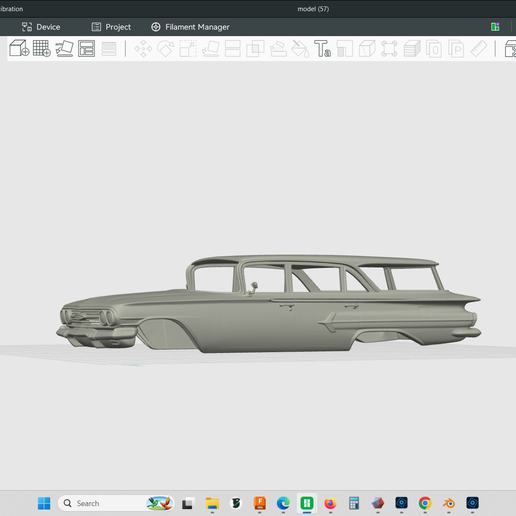Open the Mesh boolean tool
Viewport: 516px width, 516px height.
255,49
